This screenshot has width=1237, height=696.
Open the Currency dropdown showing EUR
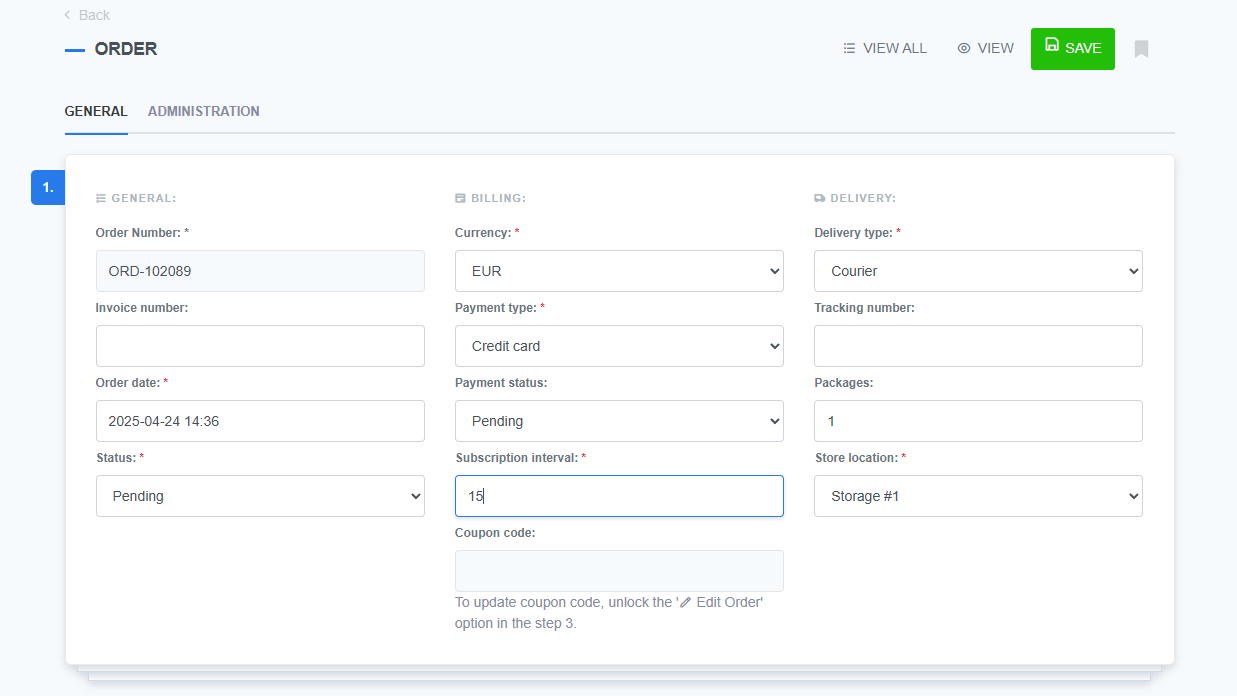click(x=618, y=270)
